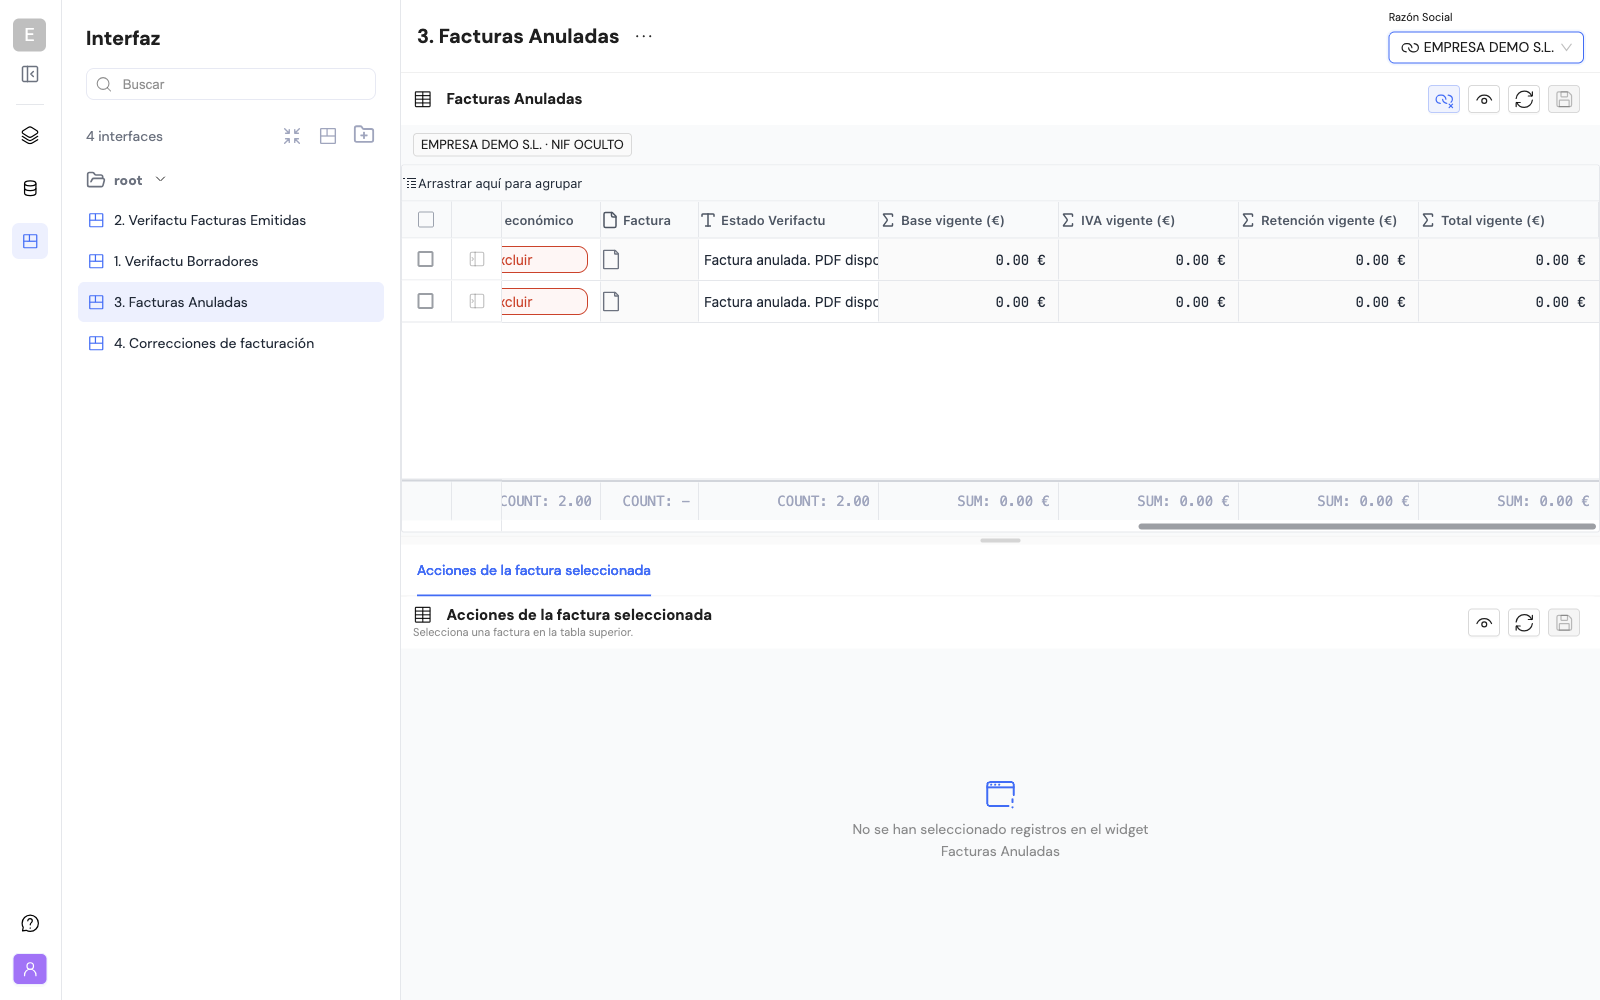
Task: Click the new folder icon in Interfaz panel
Action: pyautogui.click(x=364, y=135)
